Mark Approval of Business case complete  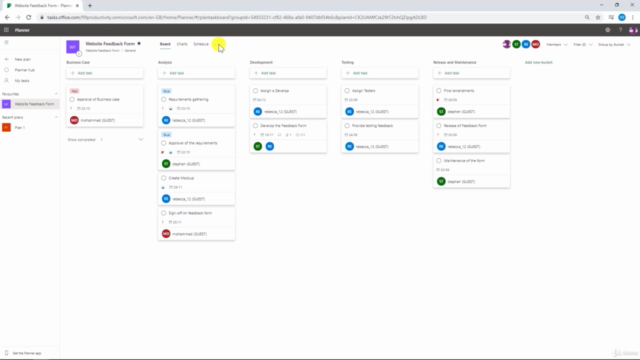coord(72,99)
